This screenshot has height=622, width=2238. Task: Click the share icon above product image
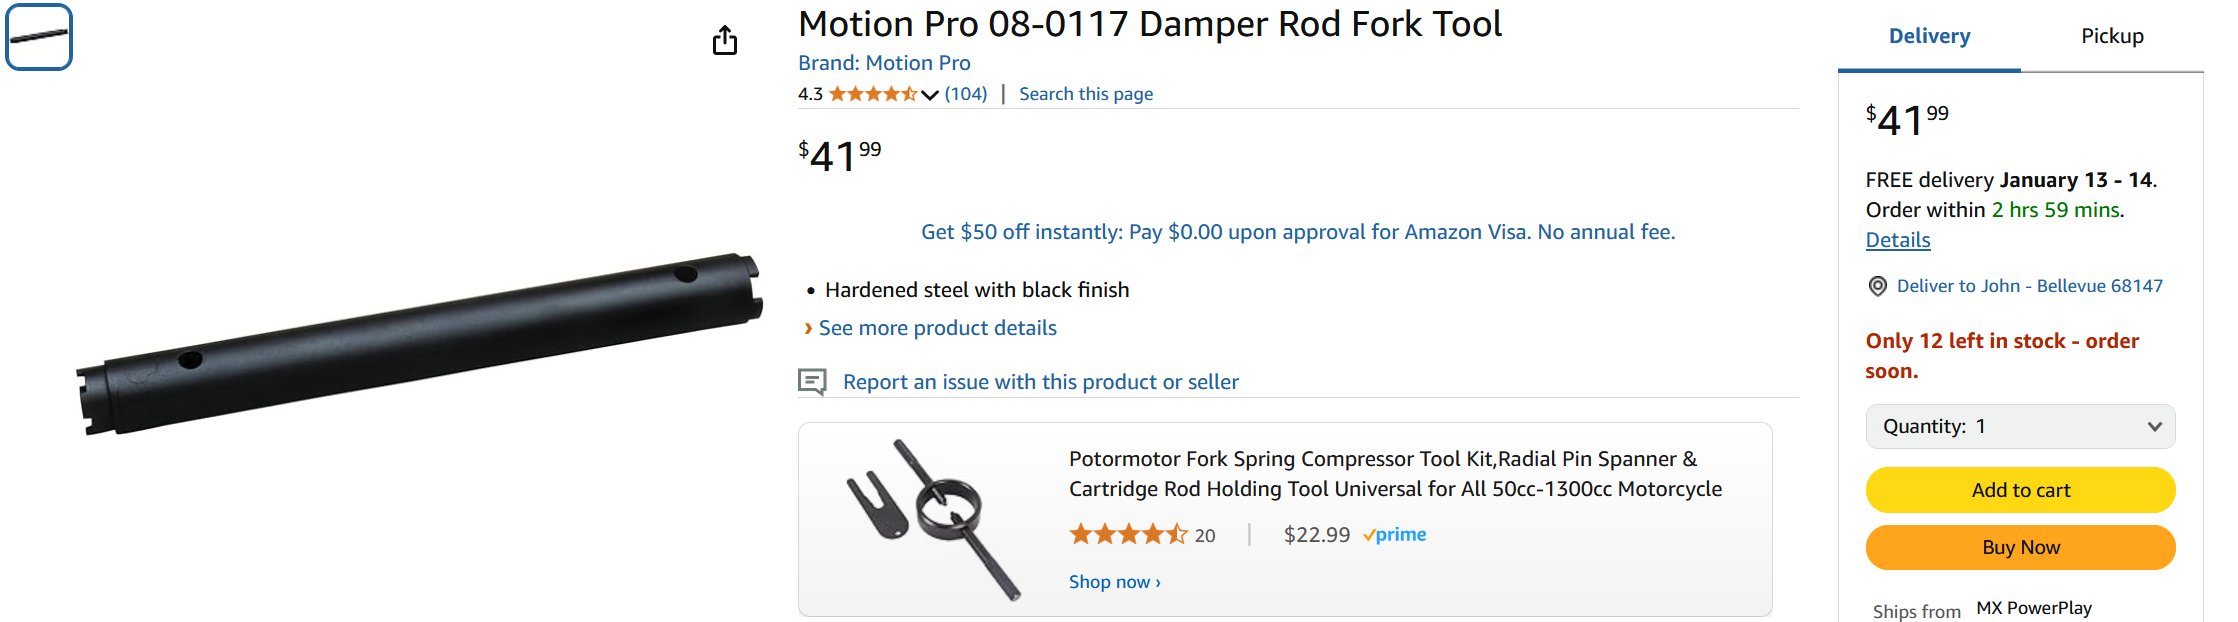point(725,40)
